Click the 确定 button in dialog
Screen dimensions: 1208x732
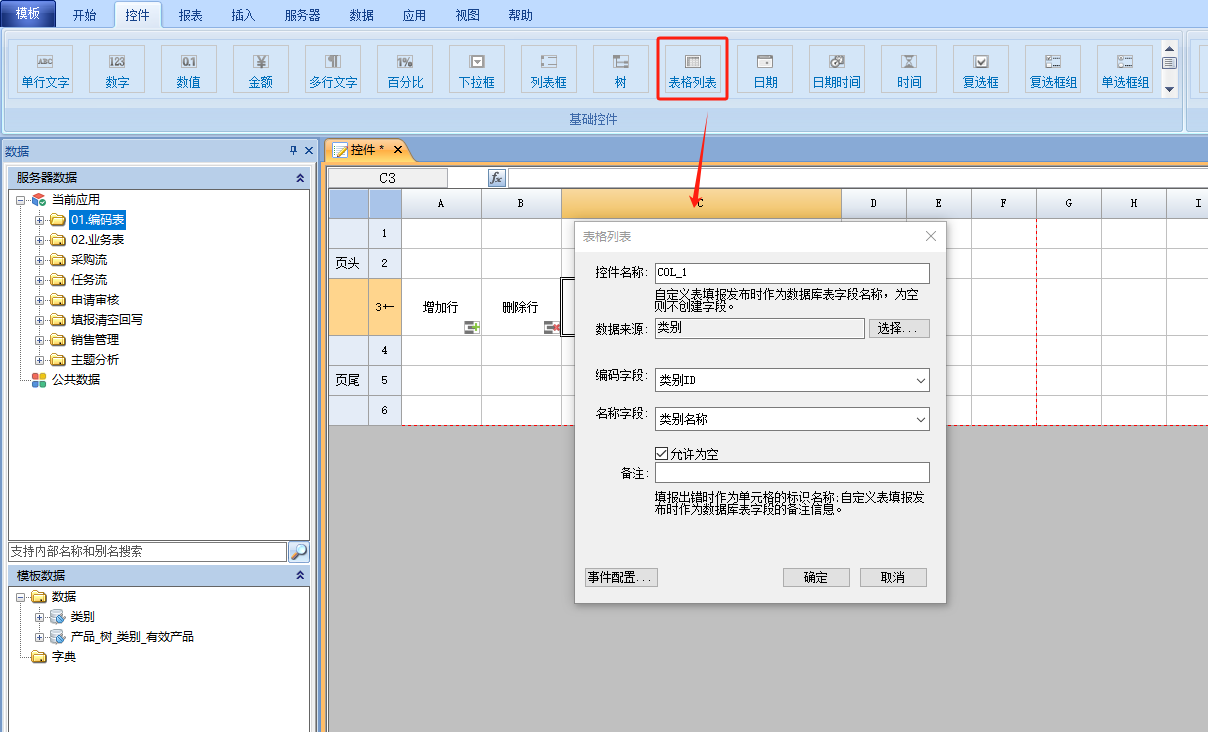tap(816, 578)
